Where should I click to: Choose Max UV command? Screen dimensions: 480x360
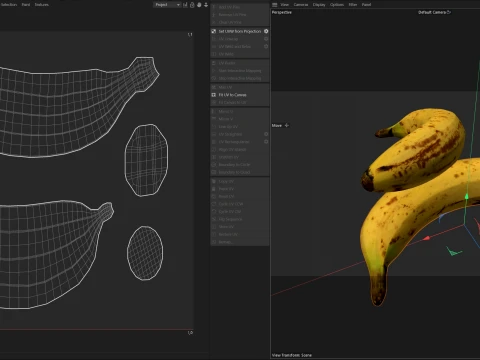240,87
